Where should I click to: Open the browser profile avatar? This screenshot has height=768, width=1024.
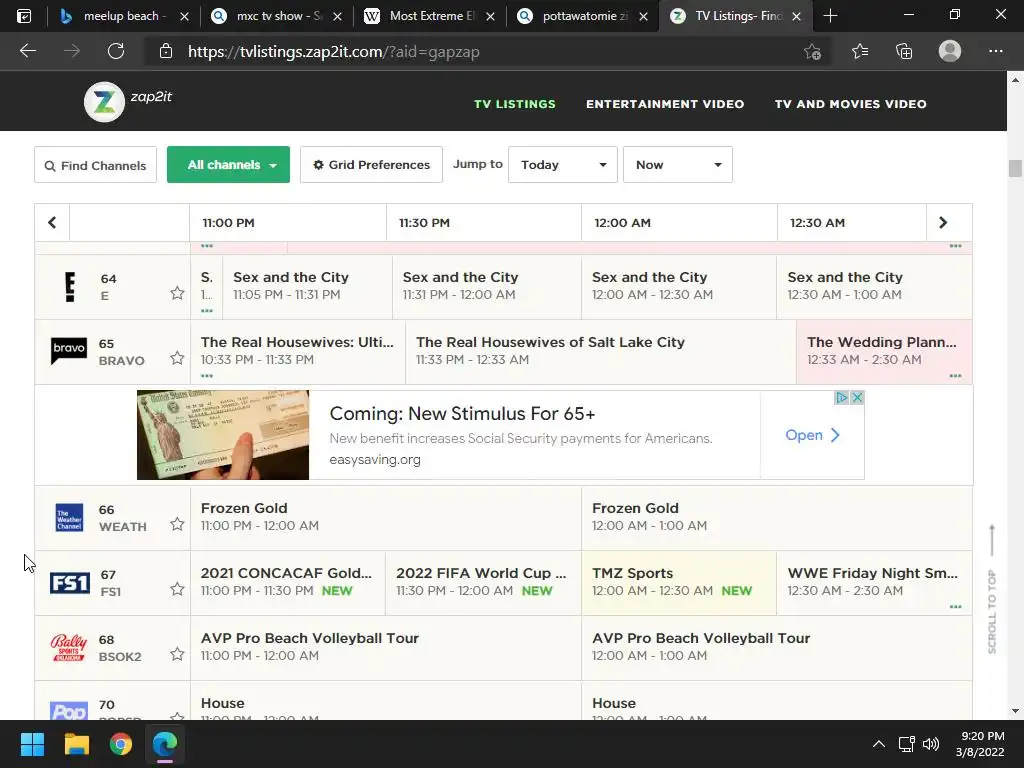point(950,51)
